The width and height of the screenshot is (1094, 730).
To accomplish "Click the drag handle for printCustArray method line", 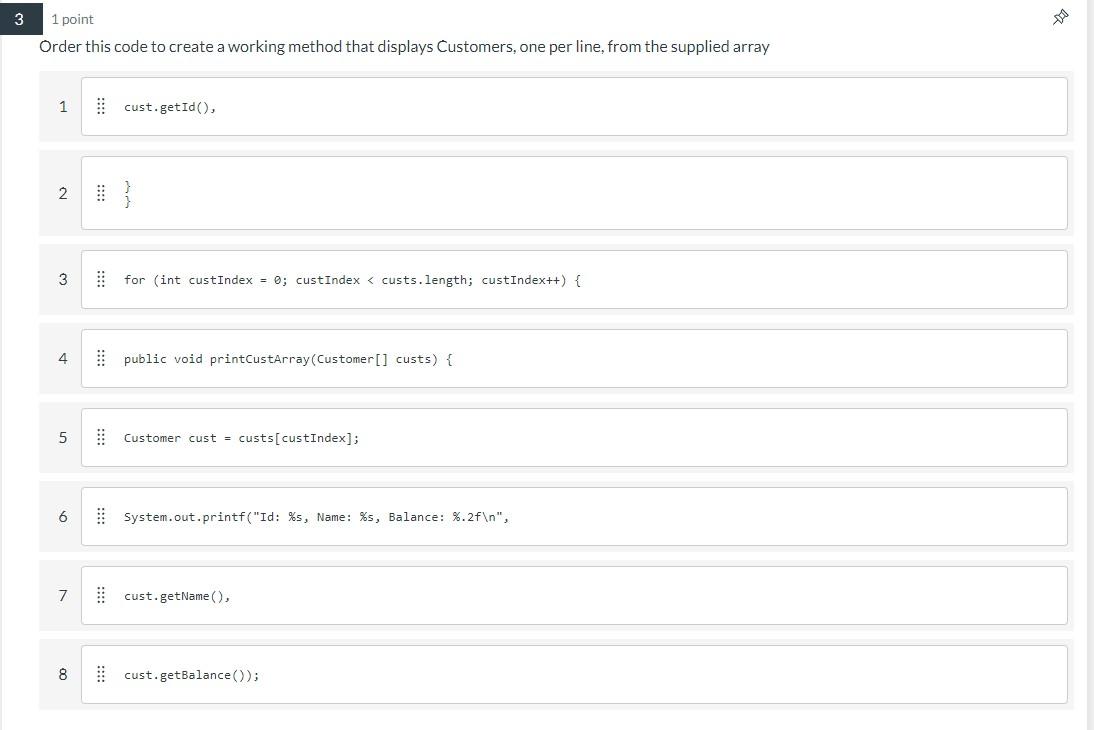I will [x=100, y=358].
